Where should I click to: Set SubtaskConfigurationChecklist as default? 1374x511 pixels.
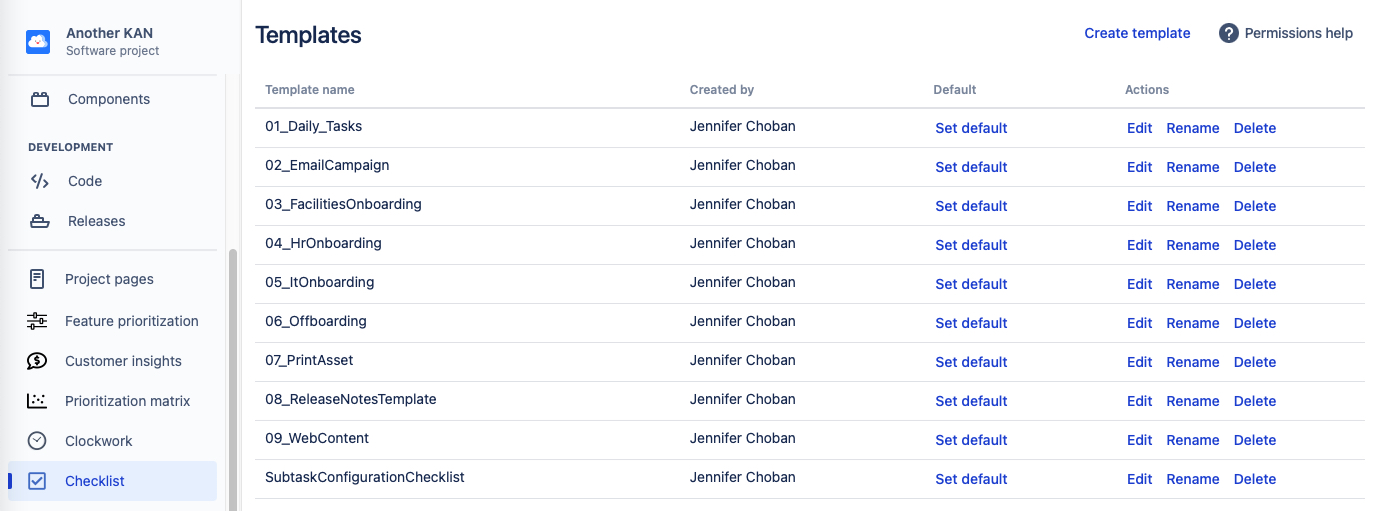pos(971,479)
